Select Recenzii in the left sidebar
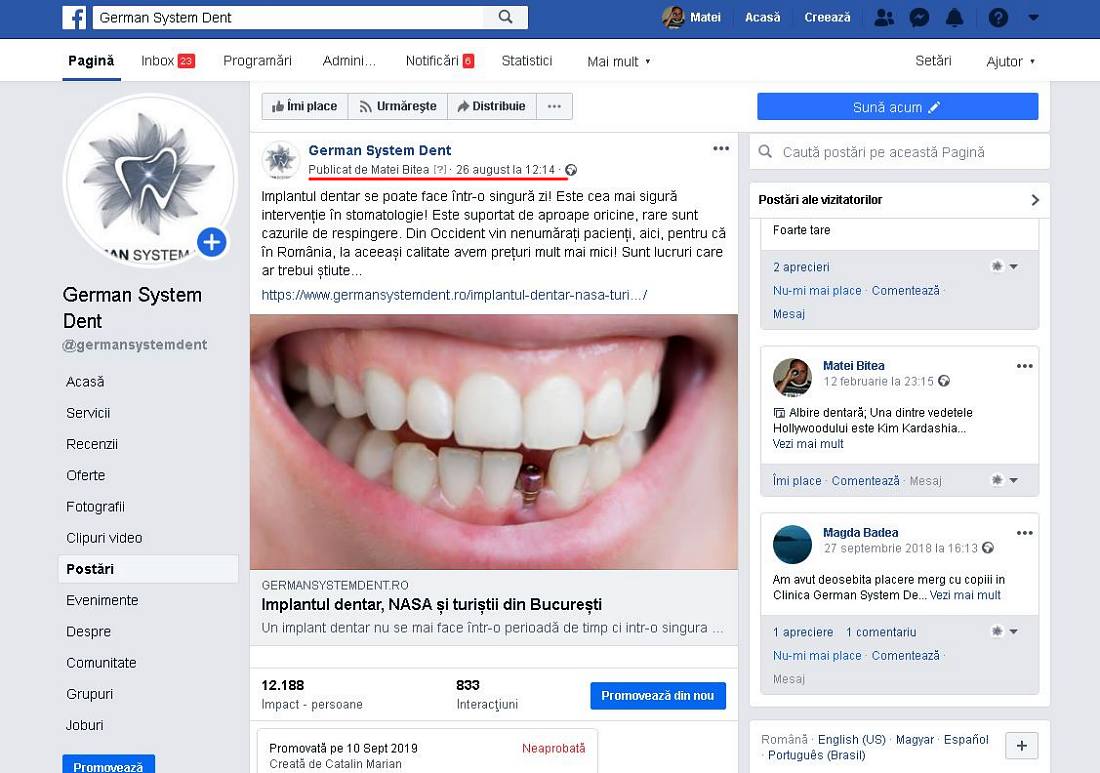 92,444
